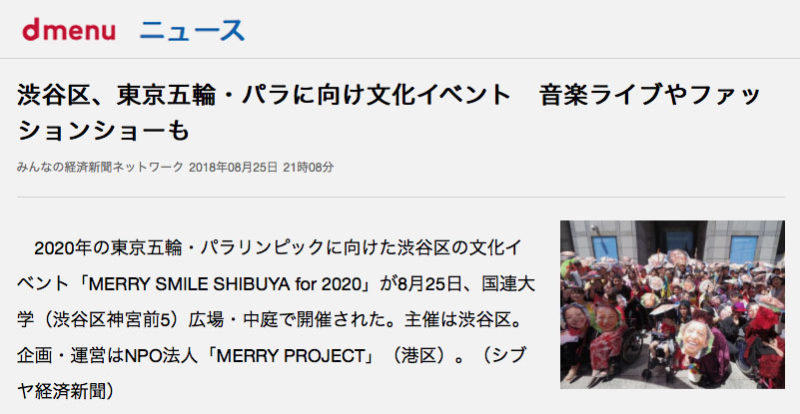The height and width of the screenshot is (414, 800).
Task: Click the publish time 21時08分
Action: 308,167
